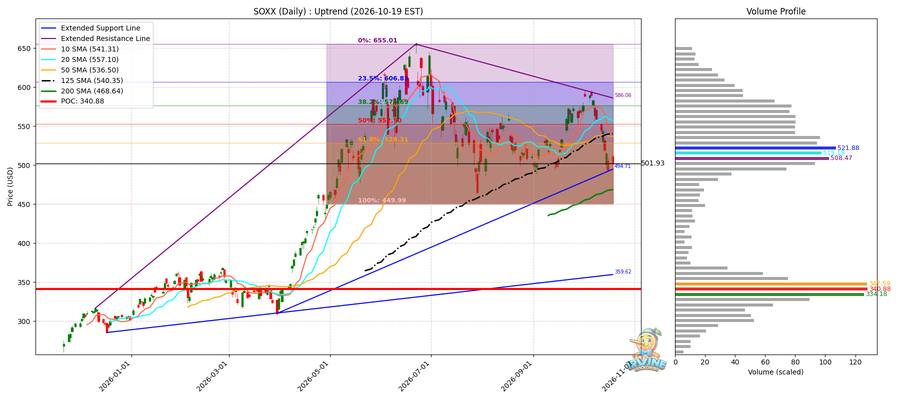Image resolution: width=900 pixels, height=400 pixels.
Task: Click the '120' volume axis tick
Action: [x=856, y=362]
